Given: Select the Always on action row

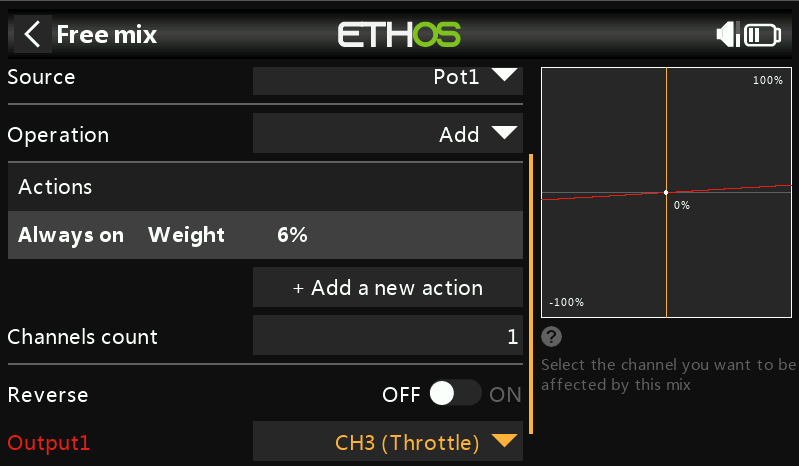Looking at the screenshot, I should click(72, 235).
